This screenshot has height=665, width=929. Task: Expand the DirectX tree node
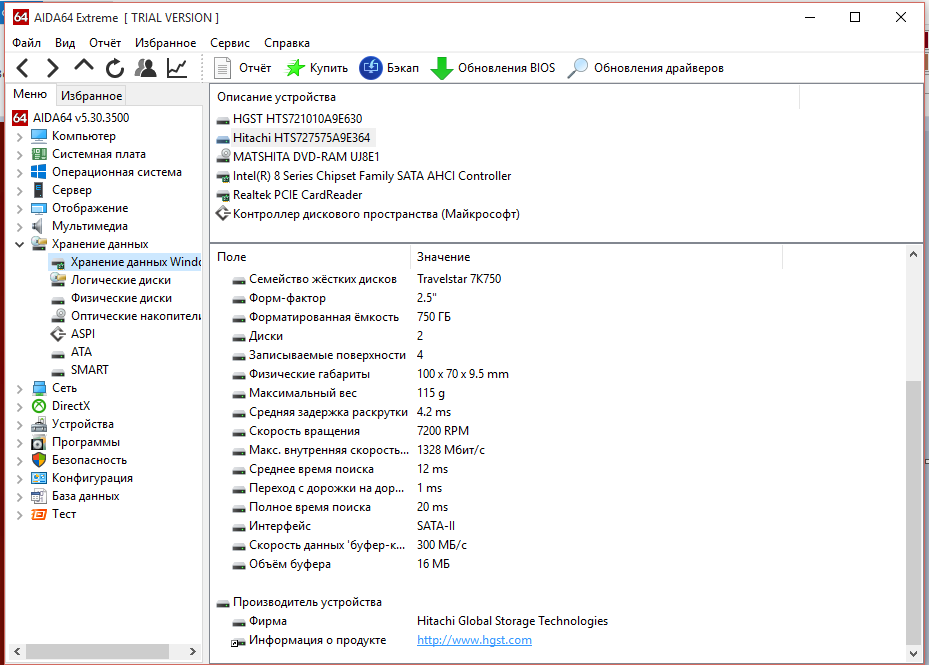[19, 407]
